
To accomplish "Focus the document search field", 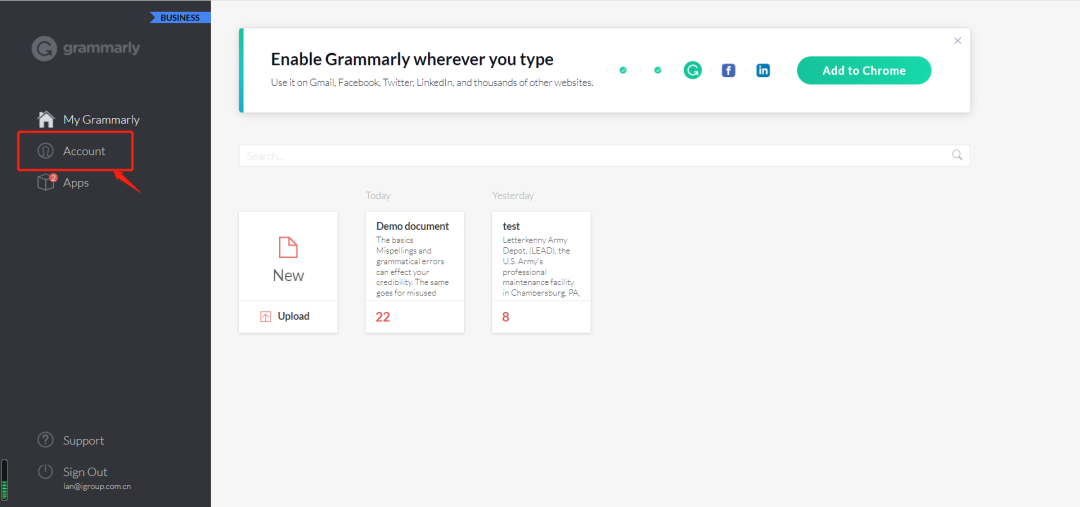I will tap(590, 156).
